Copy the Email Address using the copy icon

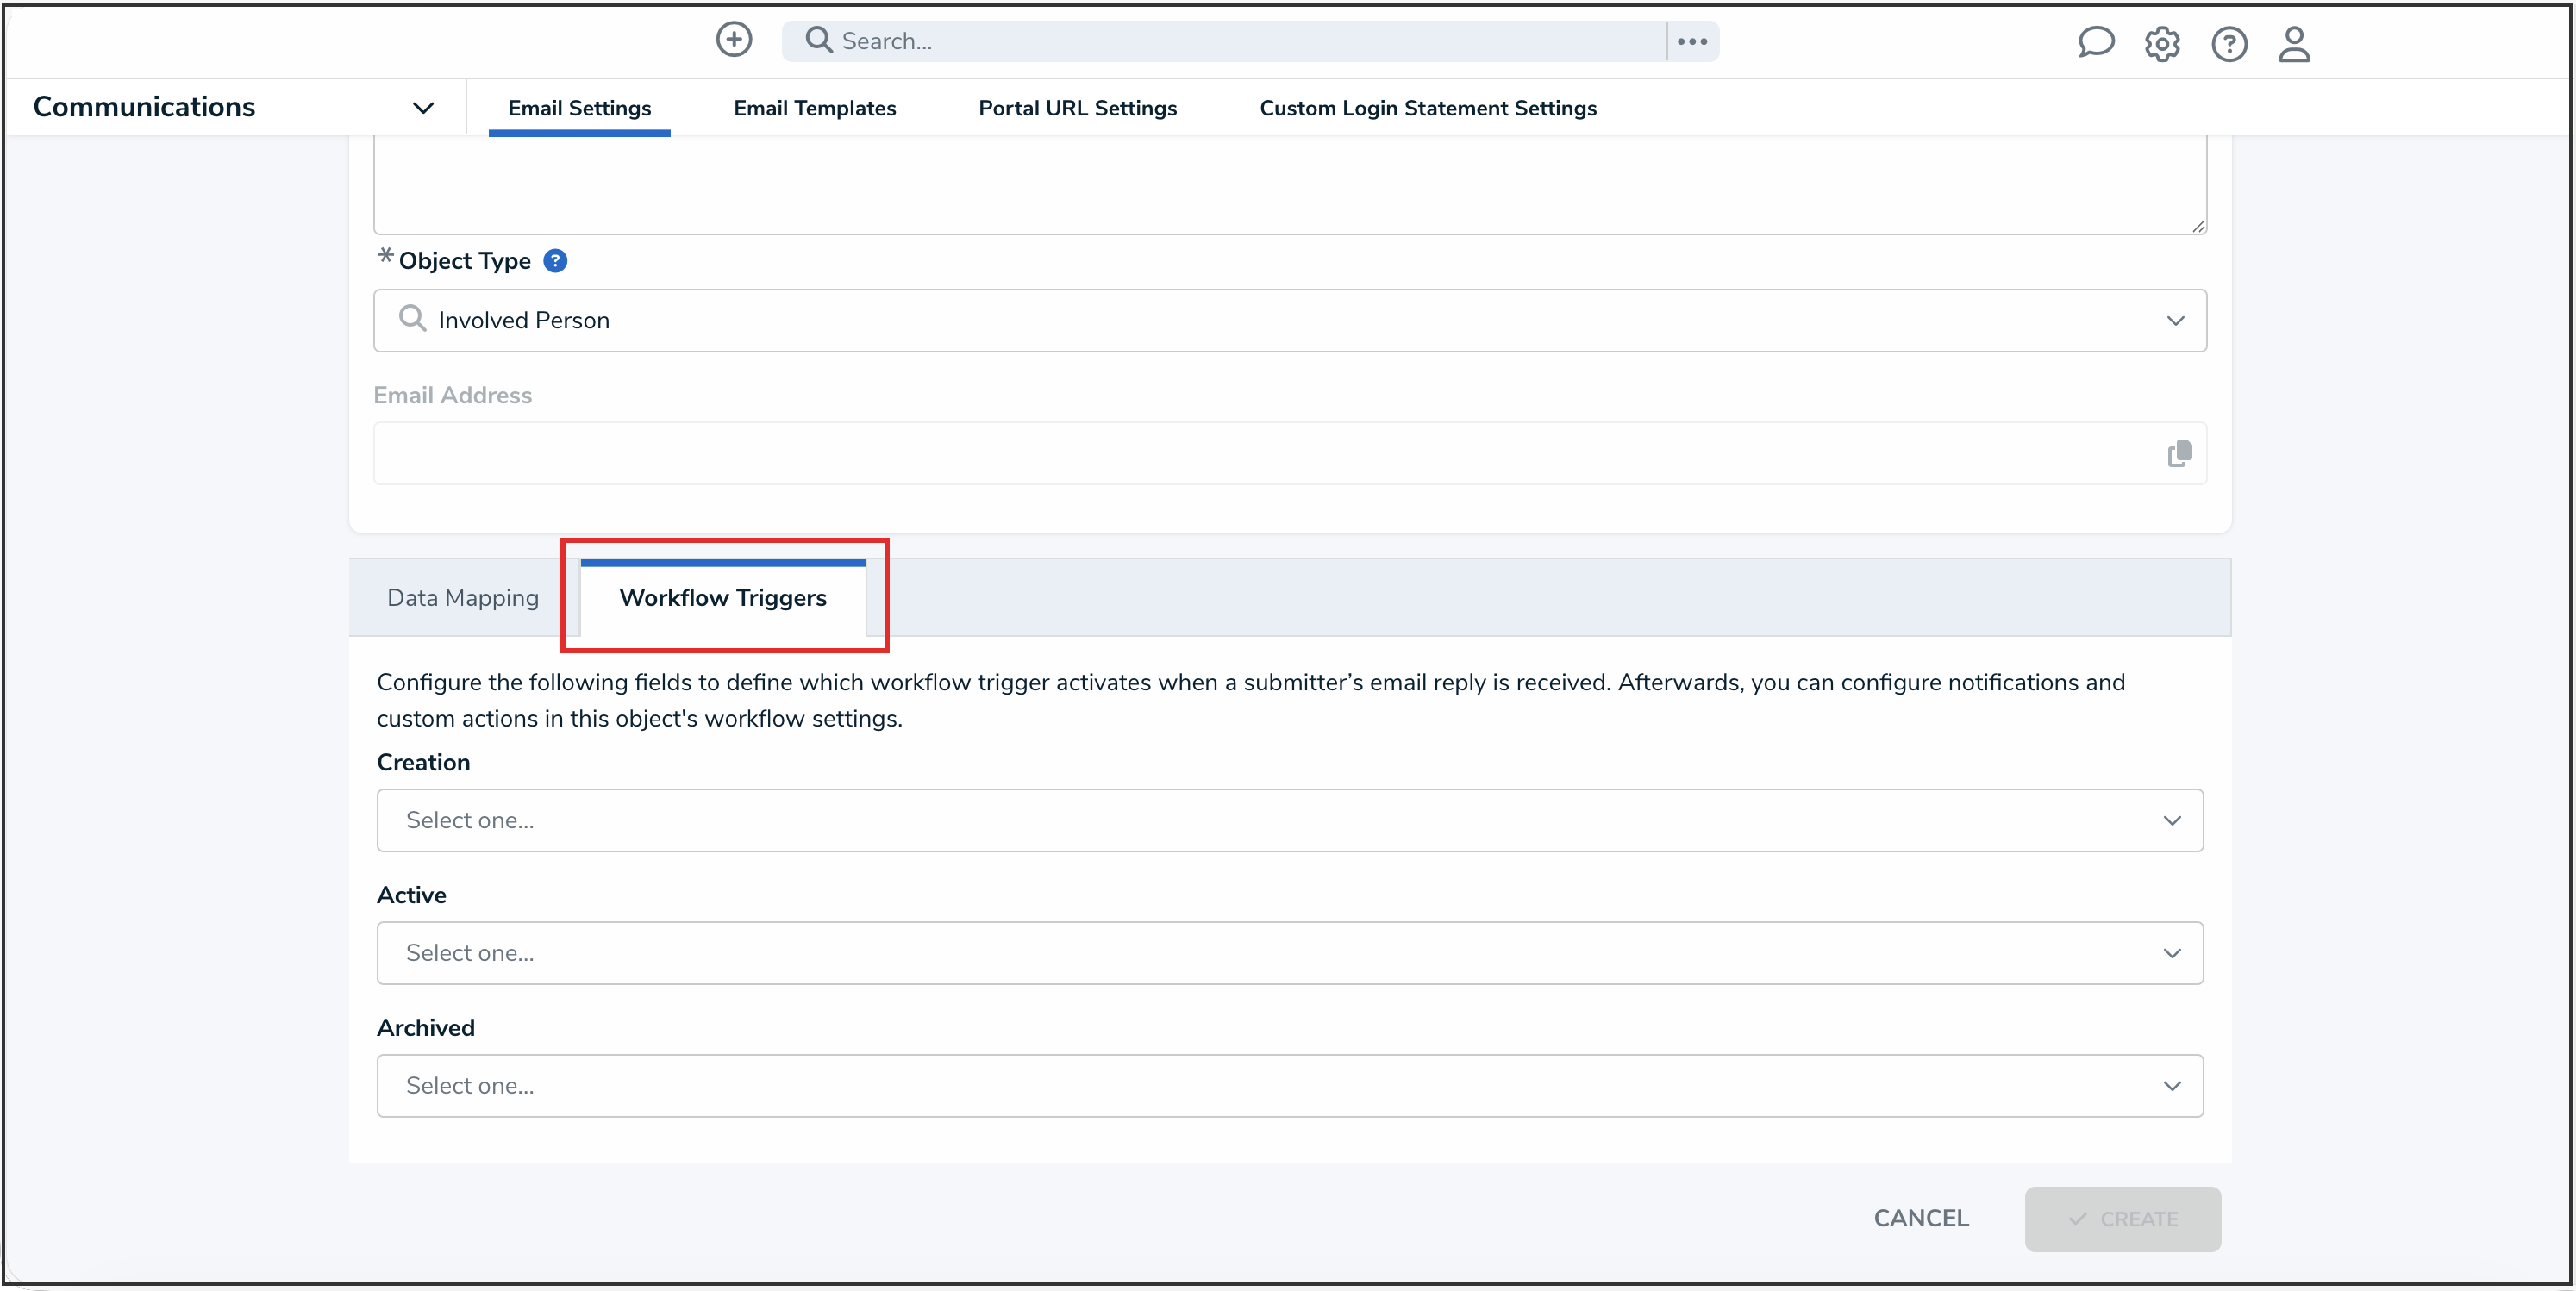(2179, 453)
